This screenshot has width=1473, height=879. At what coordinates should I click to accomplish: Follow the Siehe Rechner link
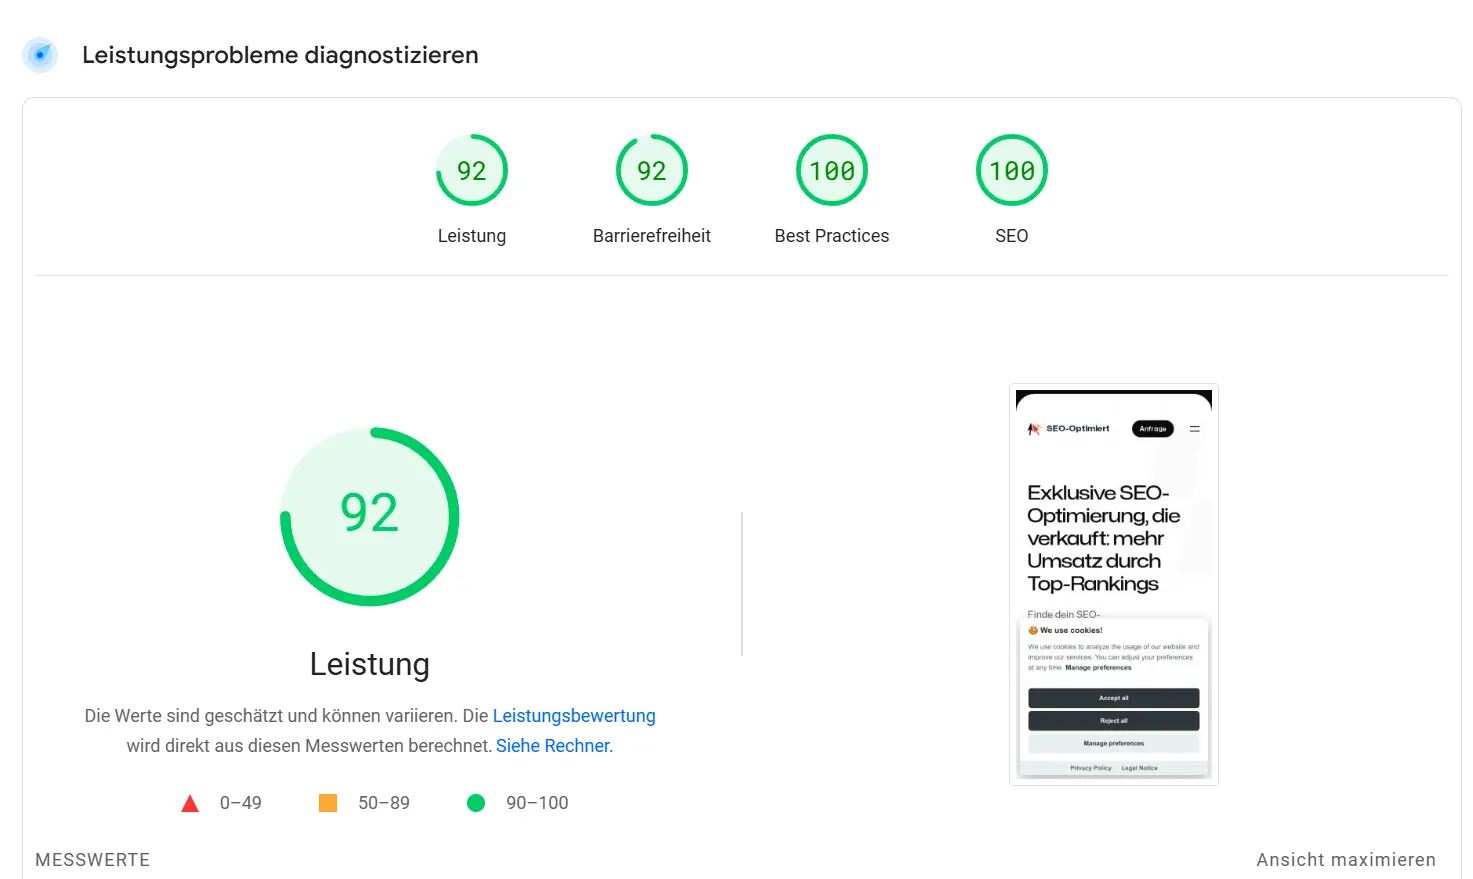[x=552, y=745]
